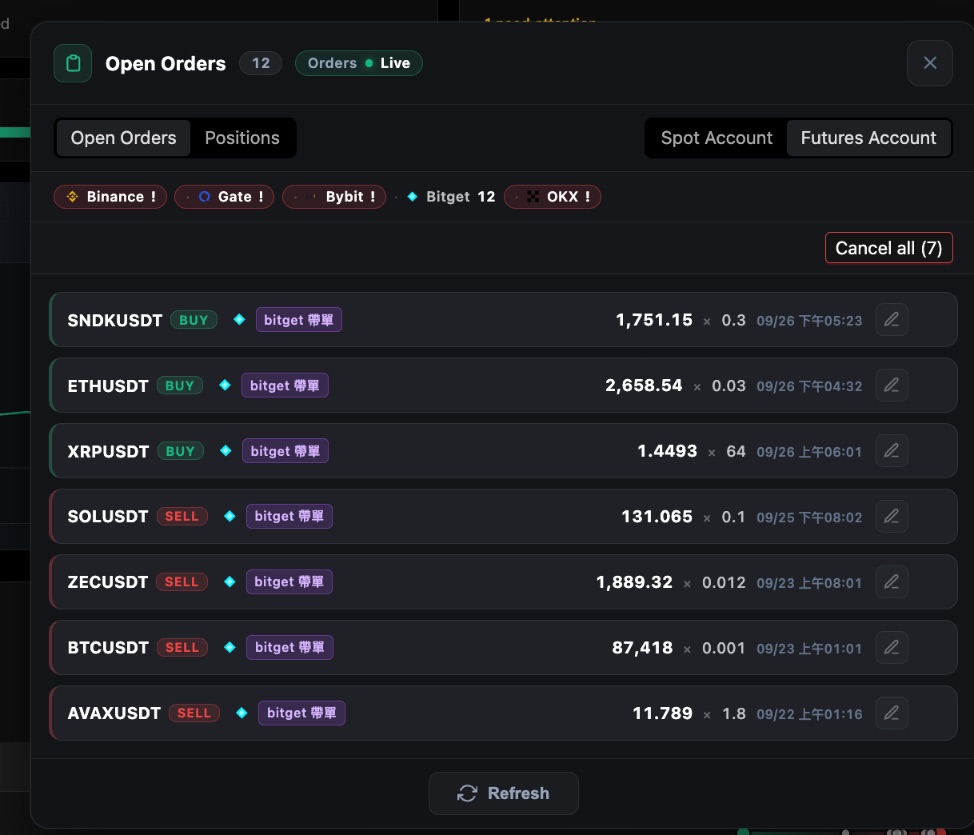Filter orders by Bitget exchange
Screen dimensions: 974x835
pyautogui.click(x=450, y=197)
